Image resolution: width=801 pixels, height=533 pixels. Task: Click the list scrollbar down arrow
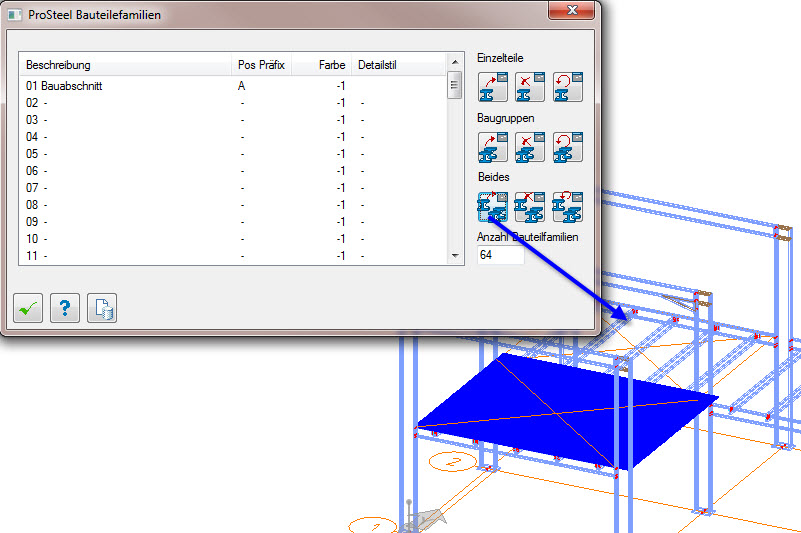455,256
